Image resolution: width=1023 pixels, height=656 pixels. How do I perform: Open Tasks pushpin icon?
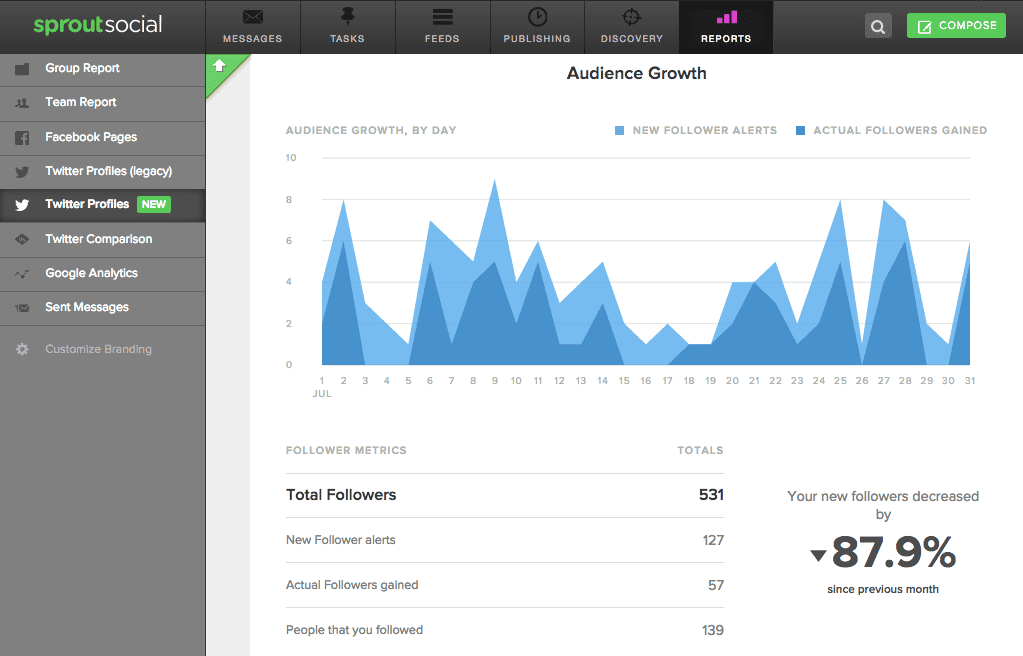[347, 16]
